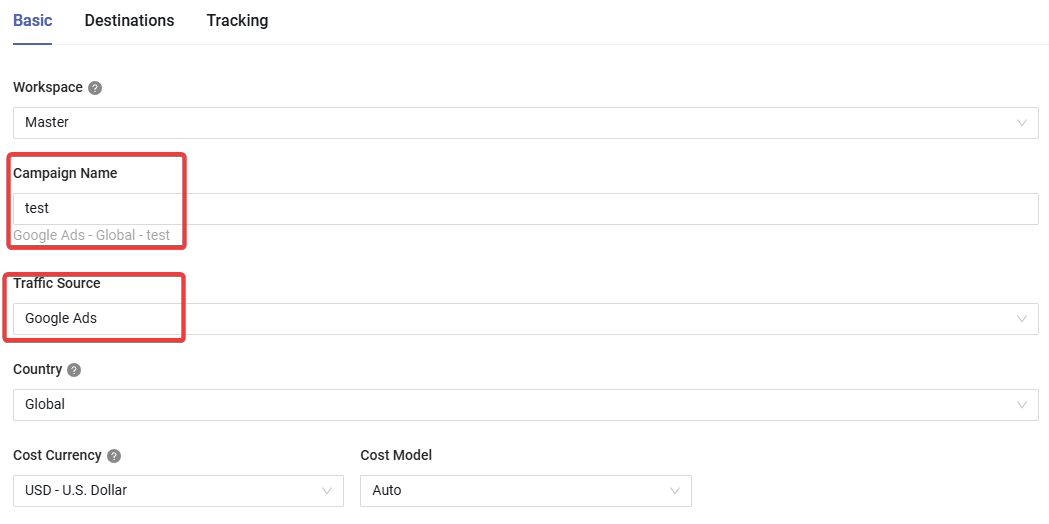1049x524 pixels.
Task: Click the Cost Model chevron arrow
Action: tap(674, 491)
